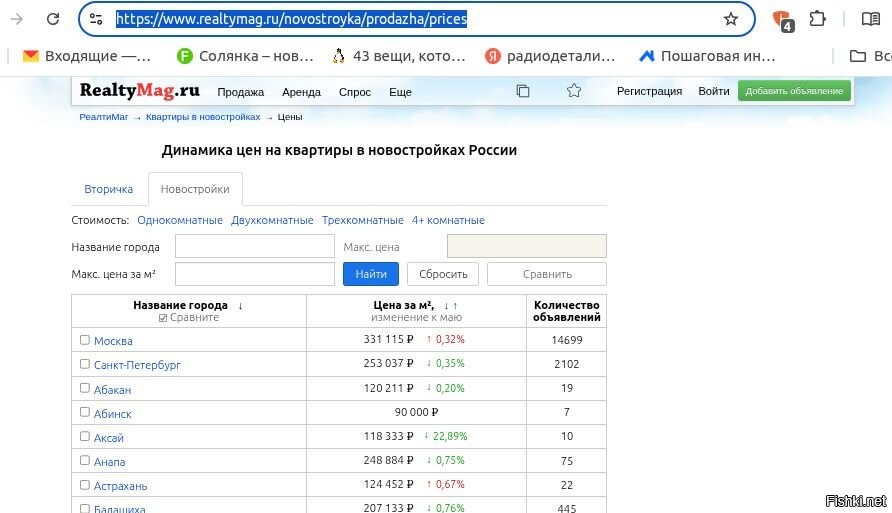Open the Москва city link
This screenshot has height=513, width=892.
point(113,341)
